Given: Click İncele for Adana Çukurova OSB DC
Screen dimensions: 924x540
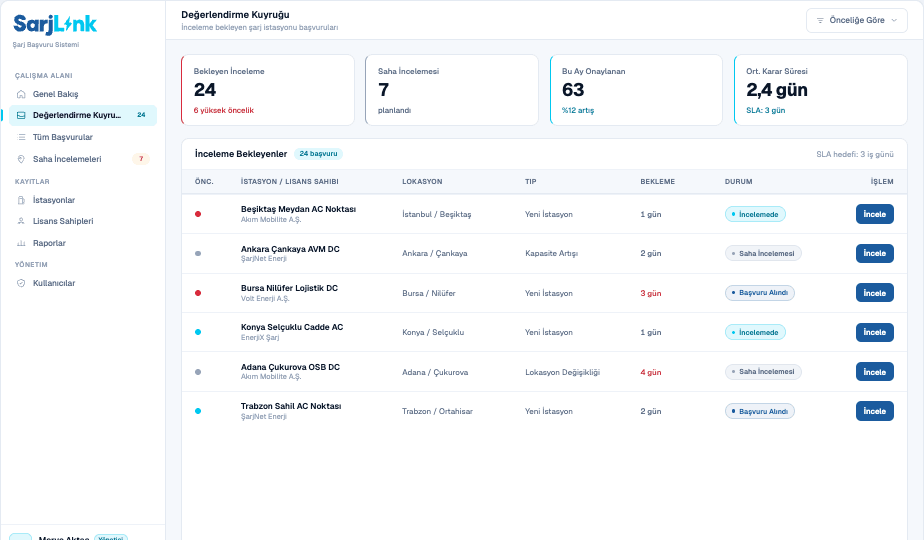Looking at the screenshot, I should pos(874,372).
